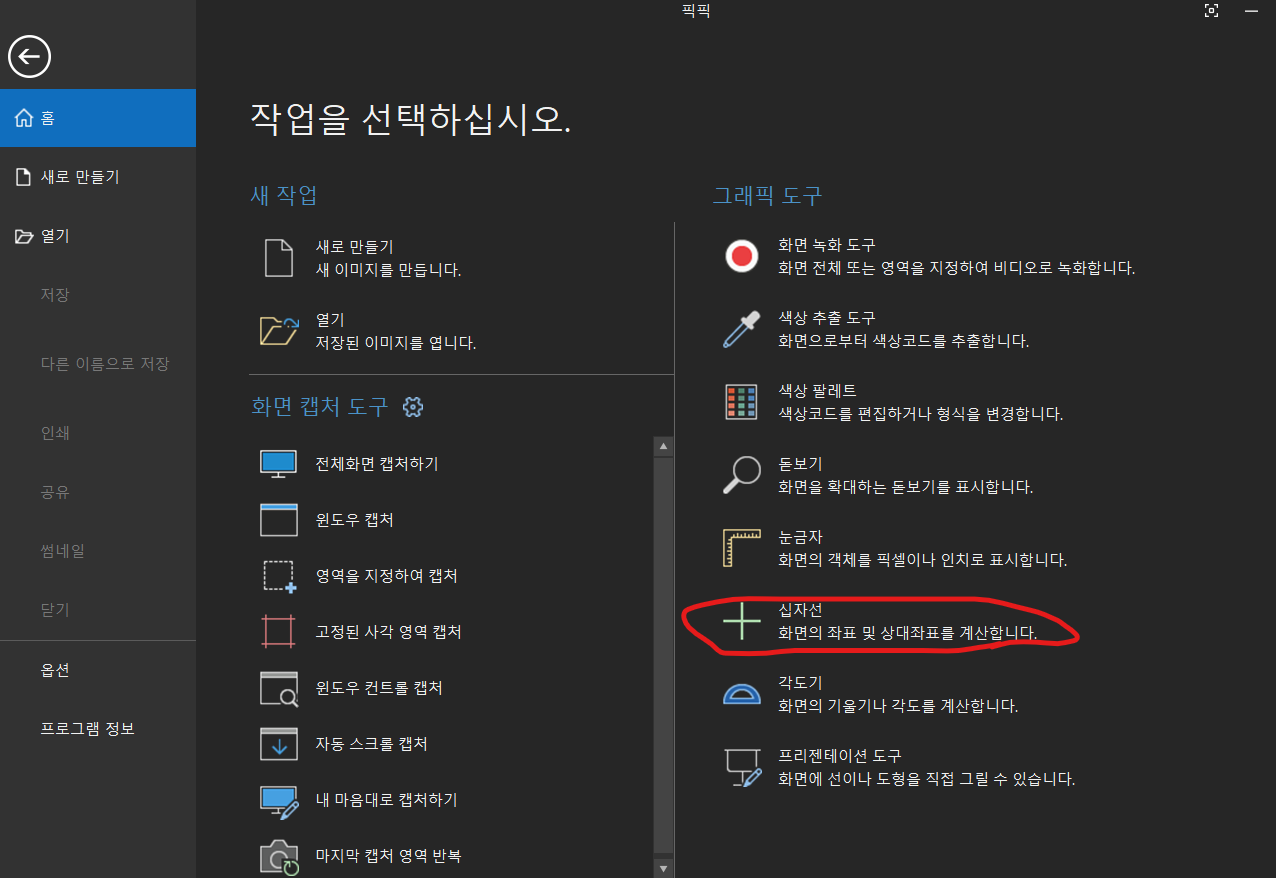This screenshot has width=1276, height=878.
Task: Select 새로 만들기 in the sidebar
Action: pyautogui.click(x=98, y=177)
